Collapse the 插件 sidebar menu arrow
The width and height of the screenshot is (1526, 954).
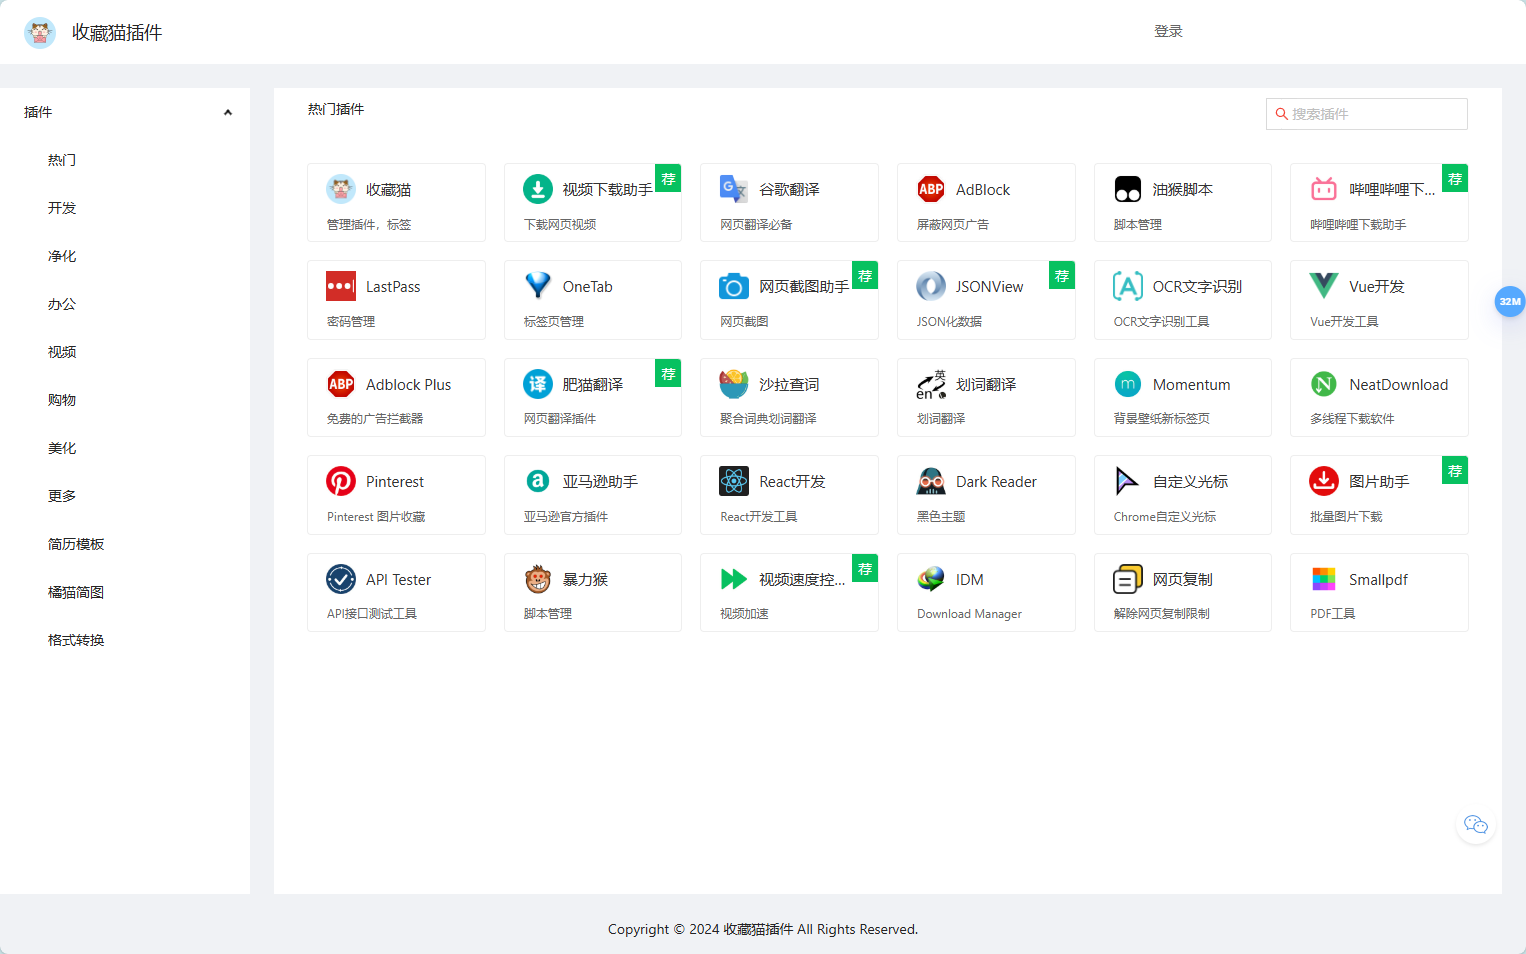(228, 113)
